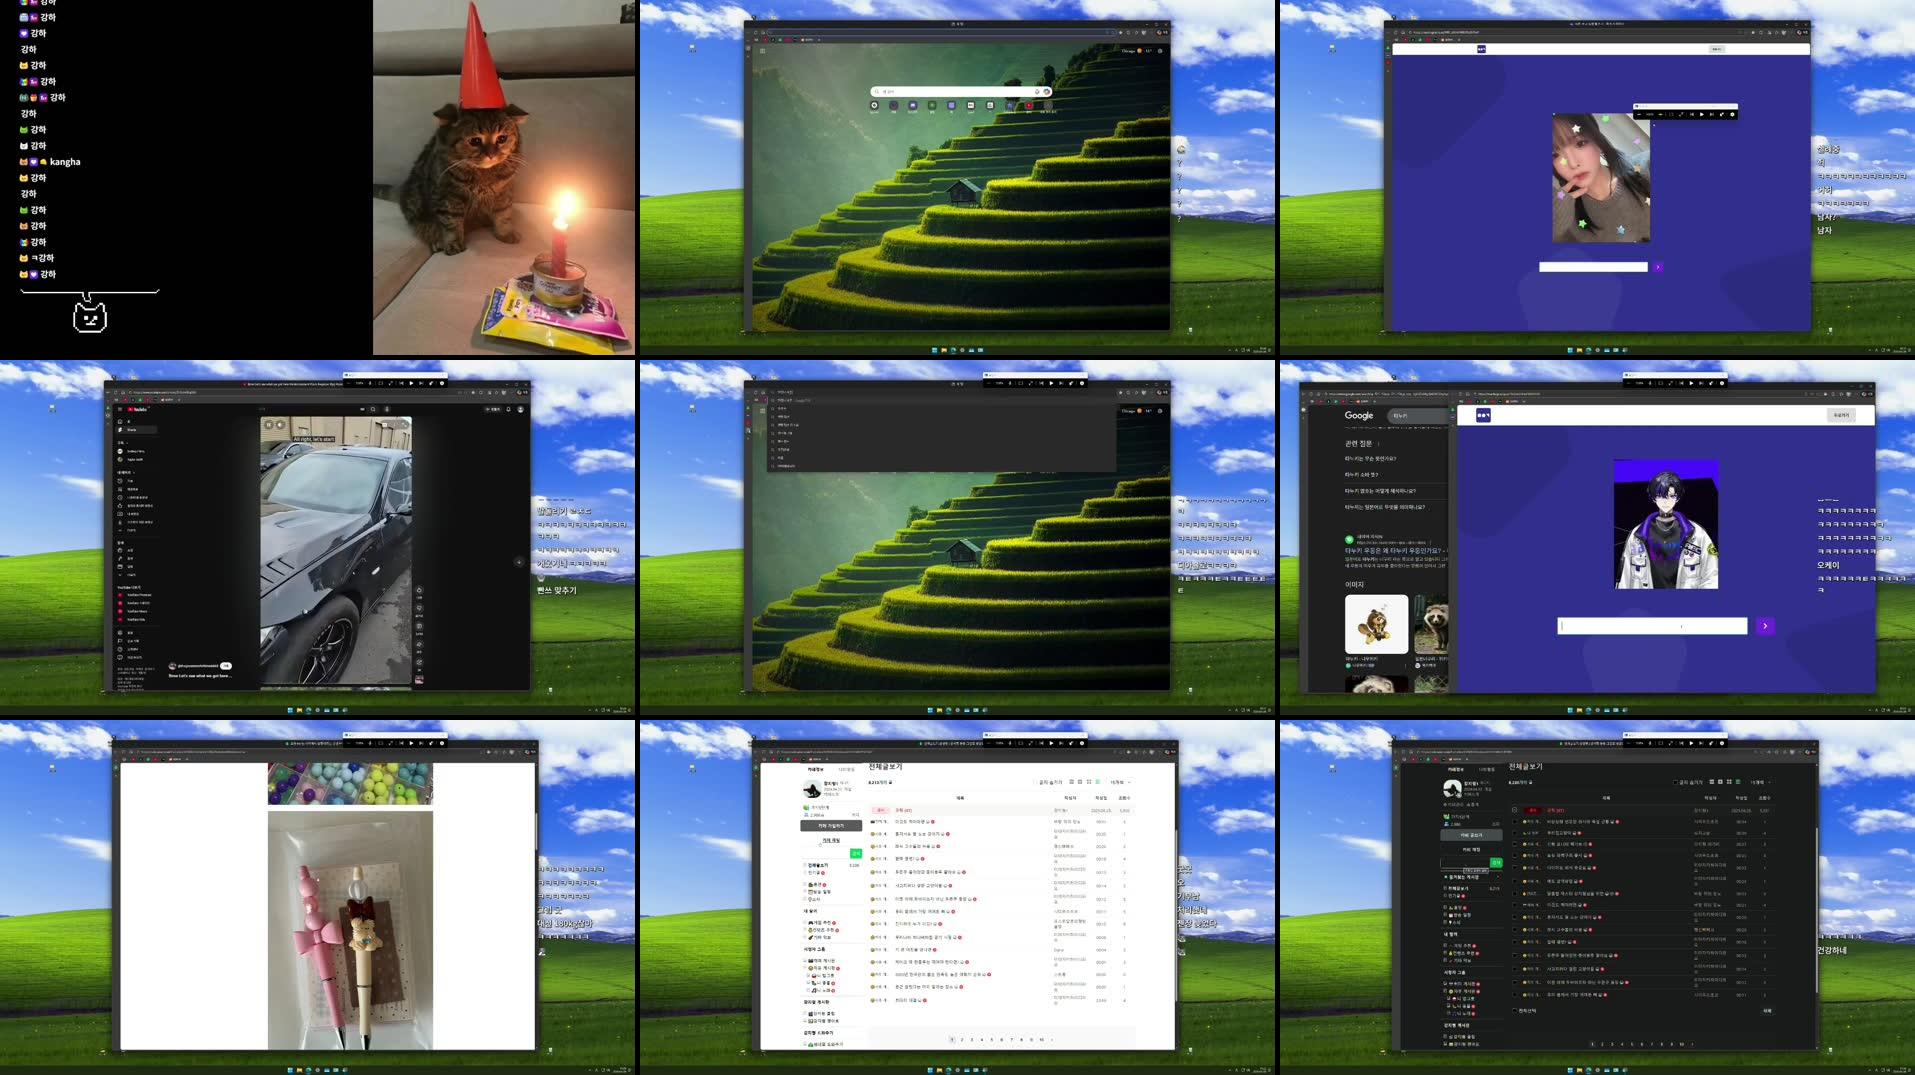
Task: Open YouTube notifications via the bell icon
Action: point(509,409)
